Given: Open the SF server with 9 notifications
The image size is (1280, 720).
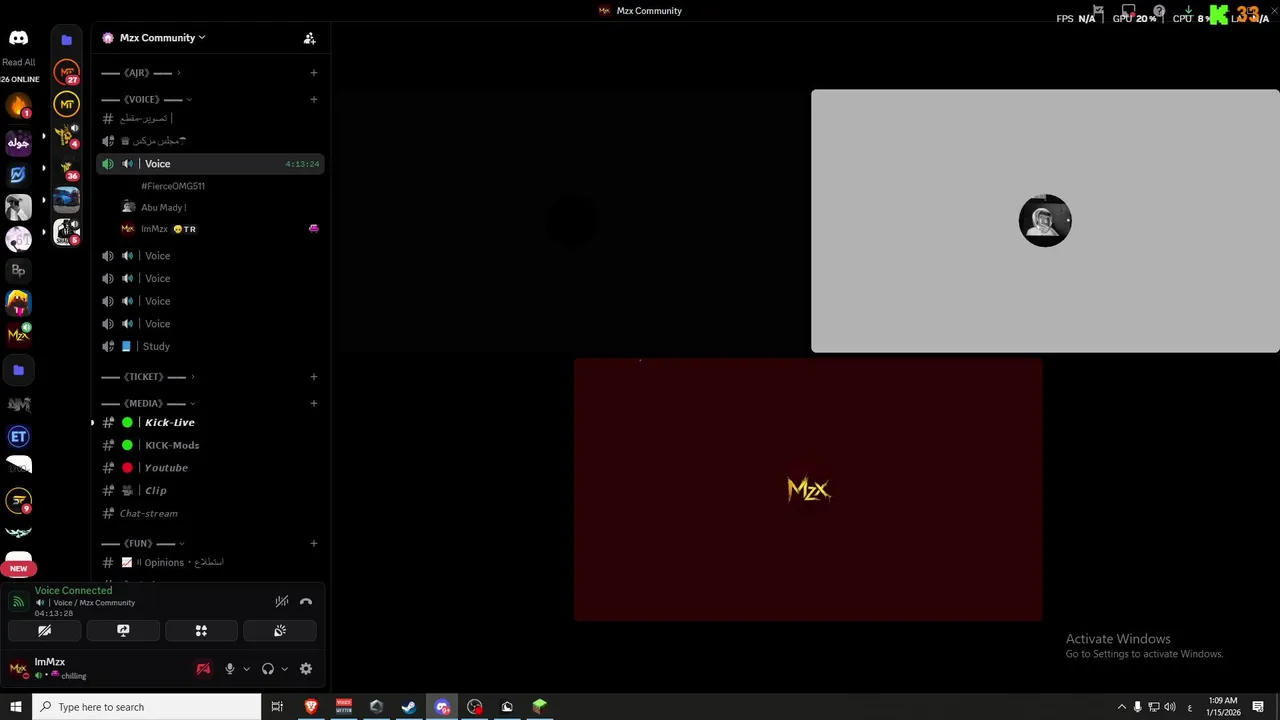Looking at the screenshot, I should [x=18, y=500].
